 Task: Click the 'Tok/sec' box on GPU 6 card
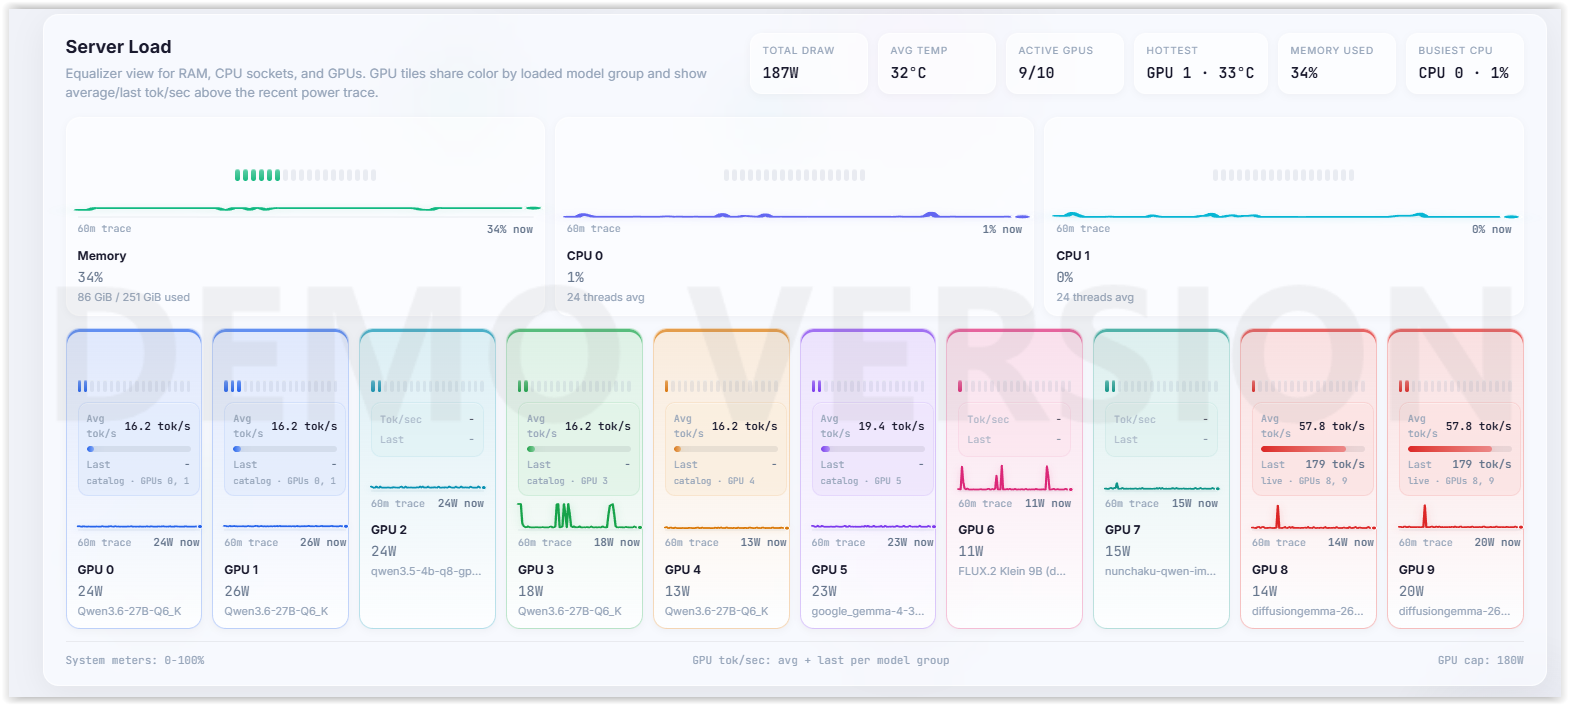click(x=1014, y=429)
